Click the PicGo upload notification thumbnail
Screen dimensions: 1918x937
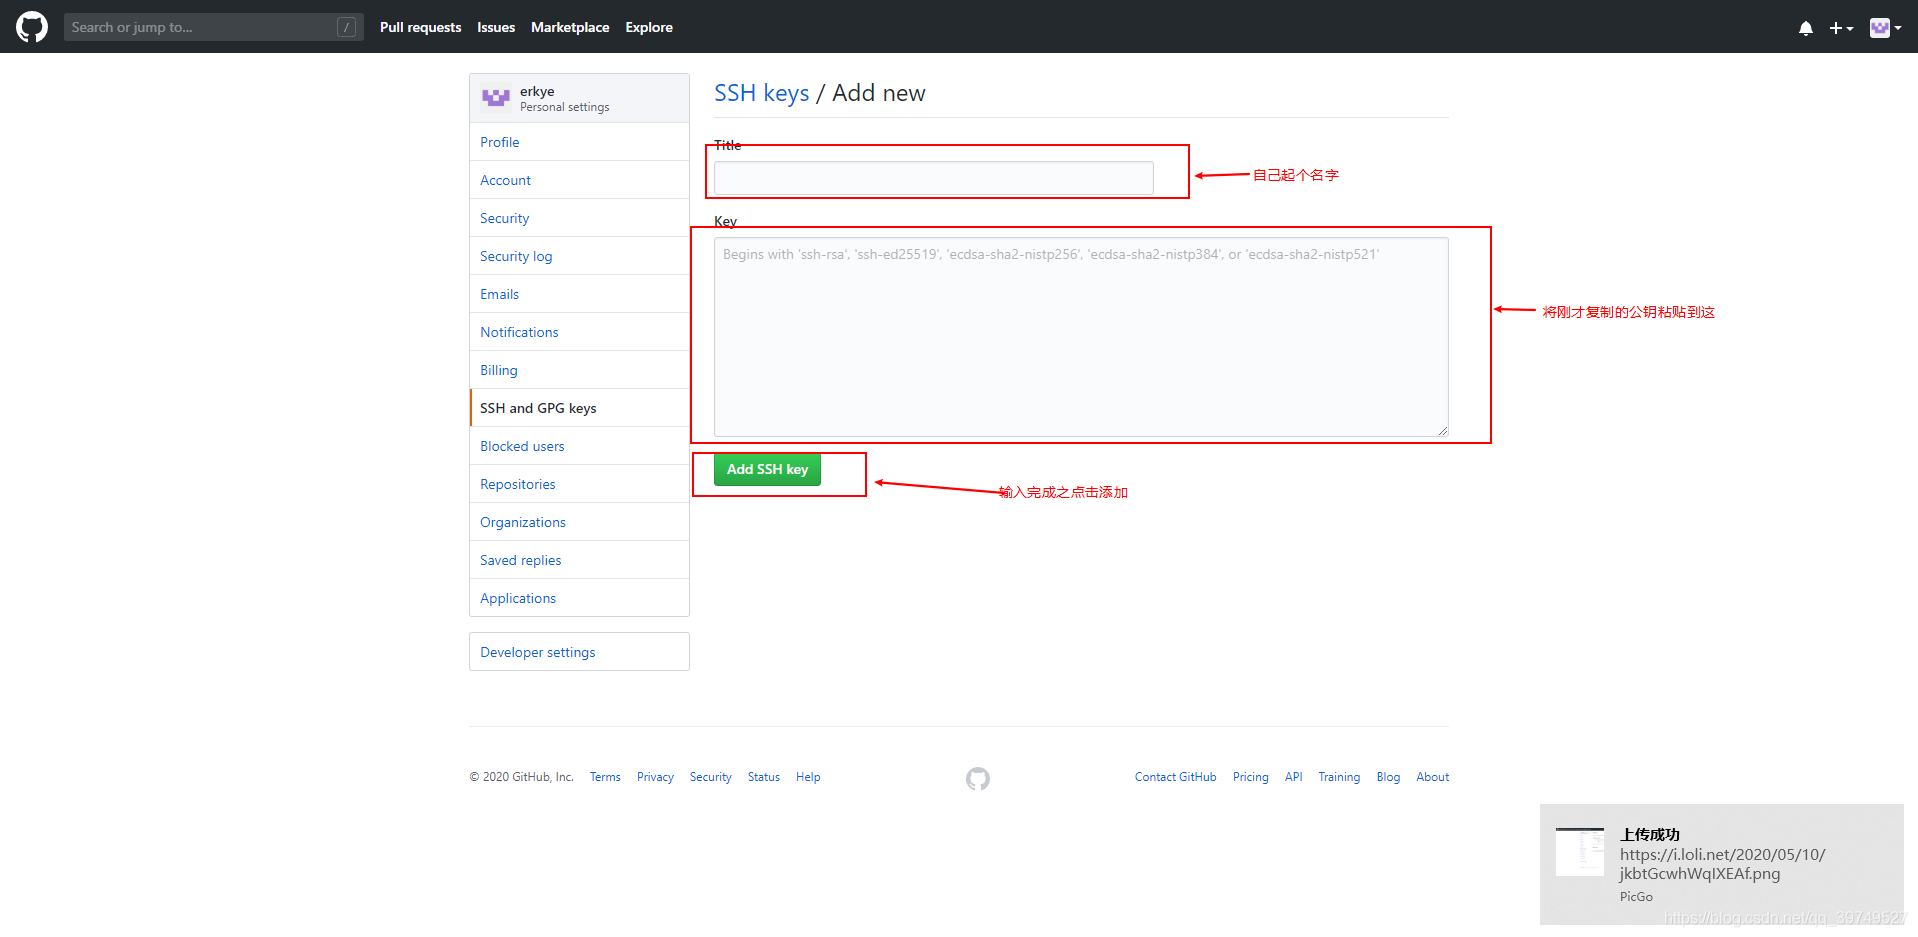pos(1580,852)
